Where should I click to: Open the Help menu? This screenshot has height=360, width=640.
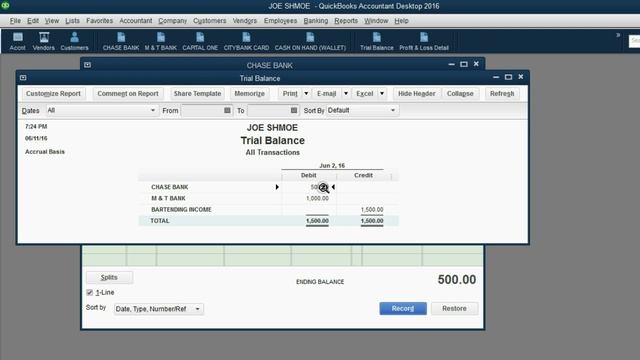(401, 21)
